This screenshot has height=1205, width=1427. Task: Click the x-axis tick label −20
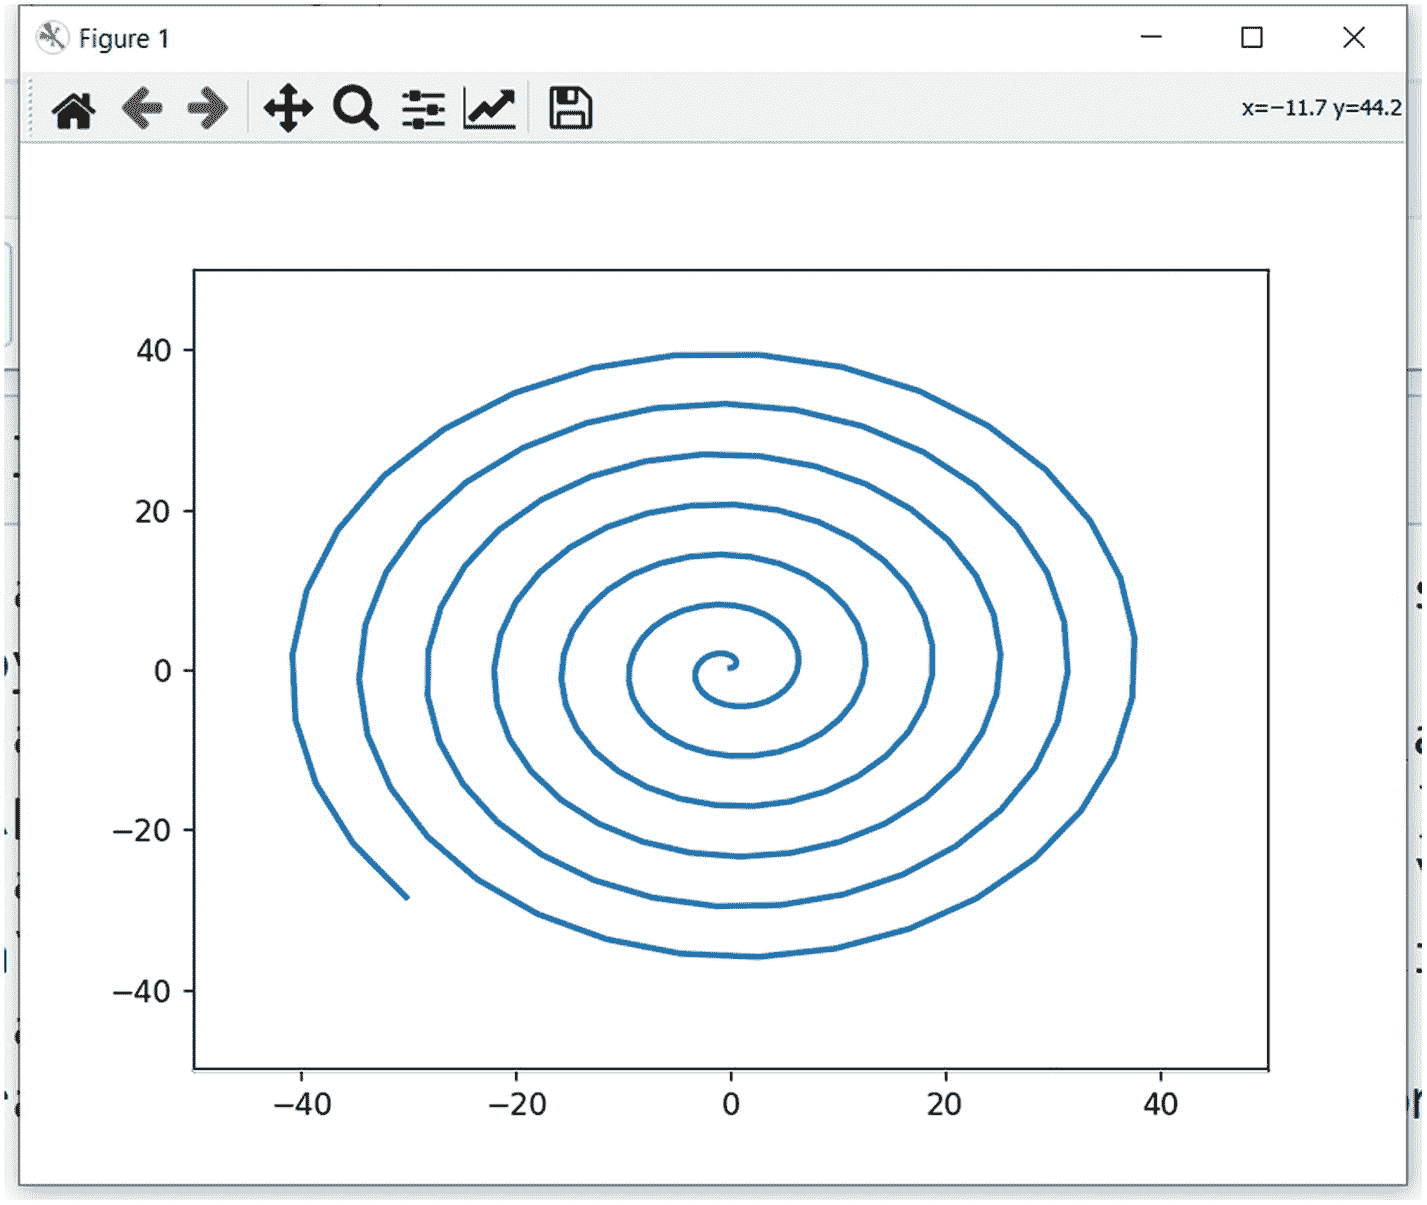(517, 1104)
